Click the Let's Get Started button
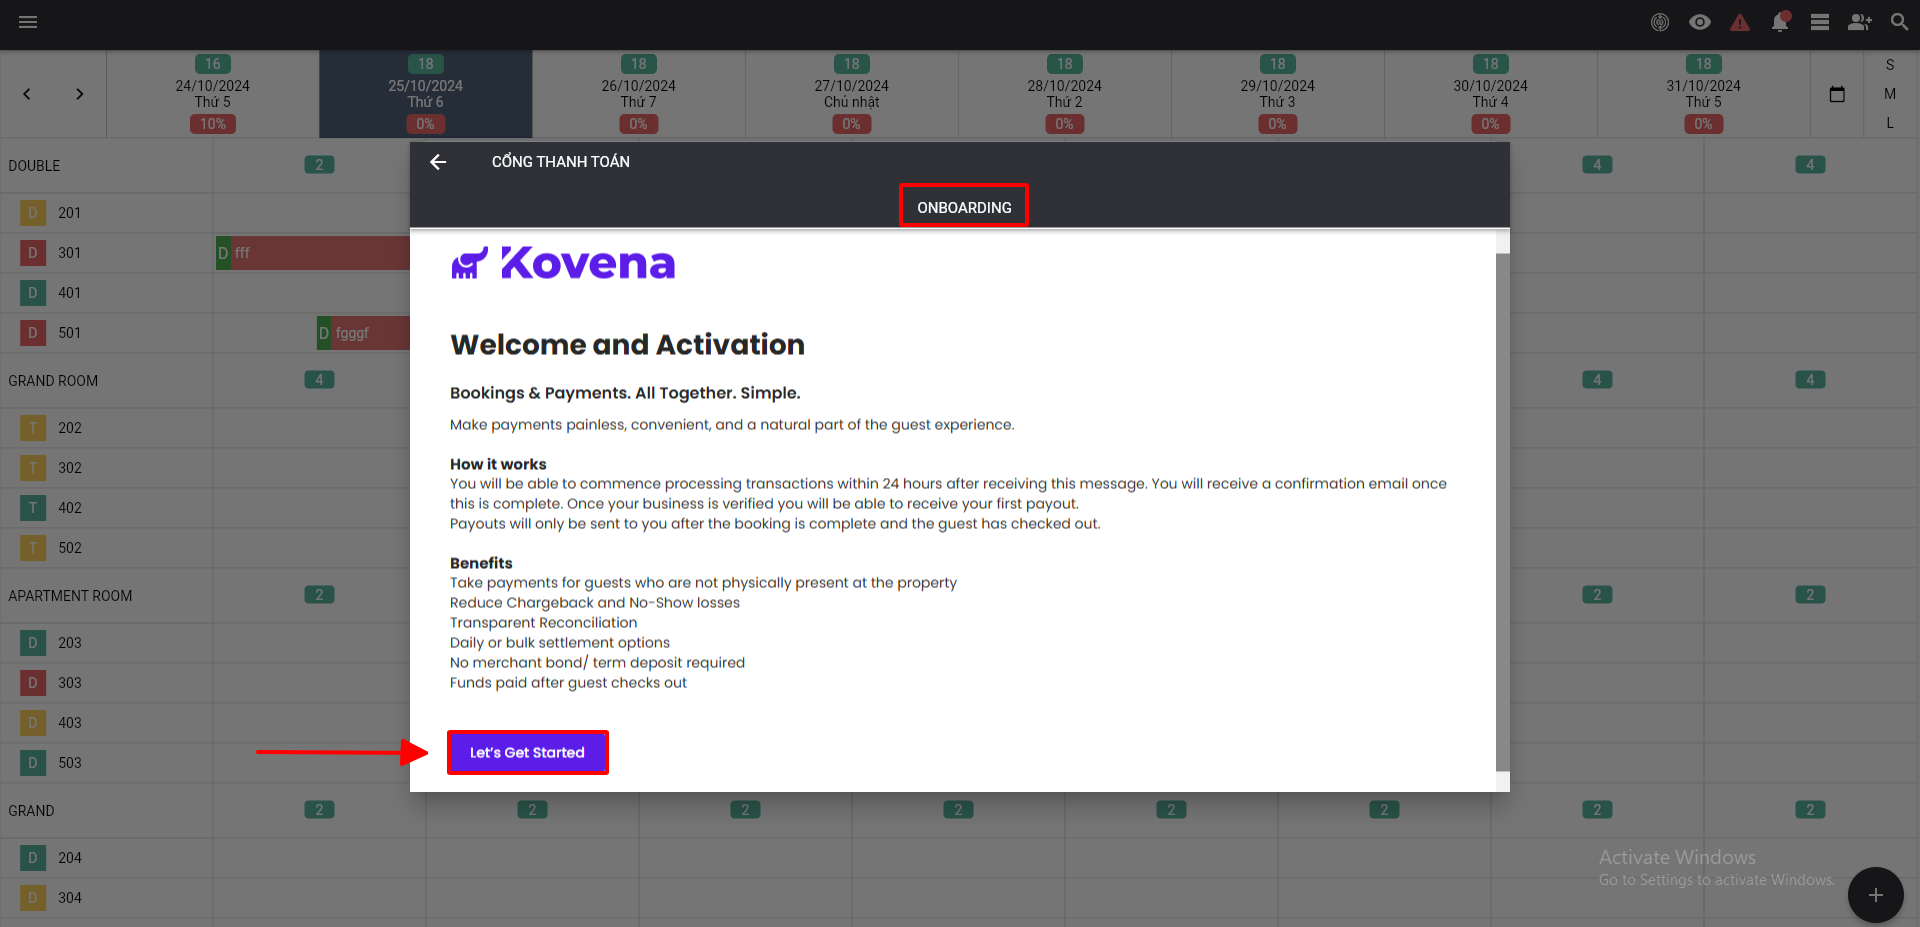This screenshot has width=1920, height=927. (x=528, y=752)
